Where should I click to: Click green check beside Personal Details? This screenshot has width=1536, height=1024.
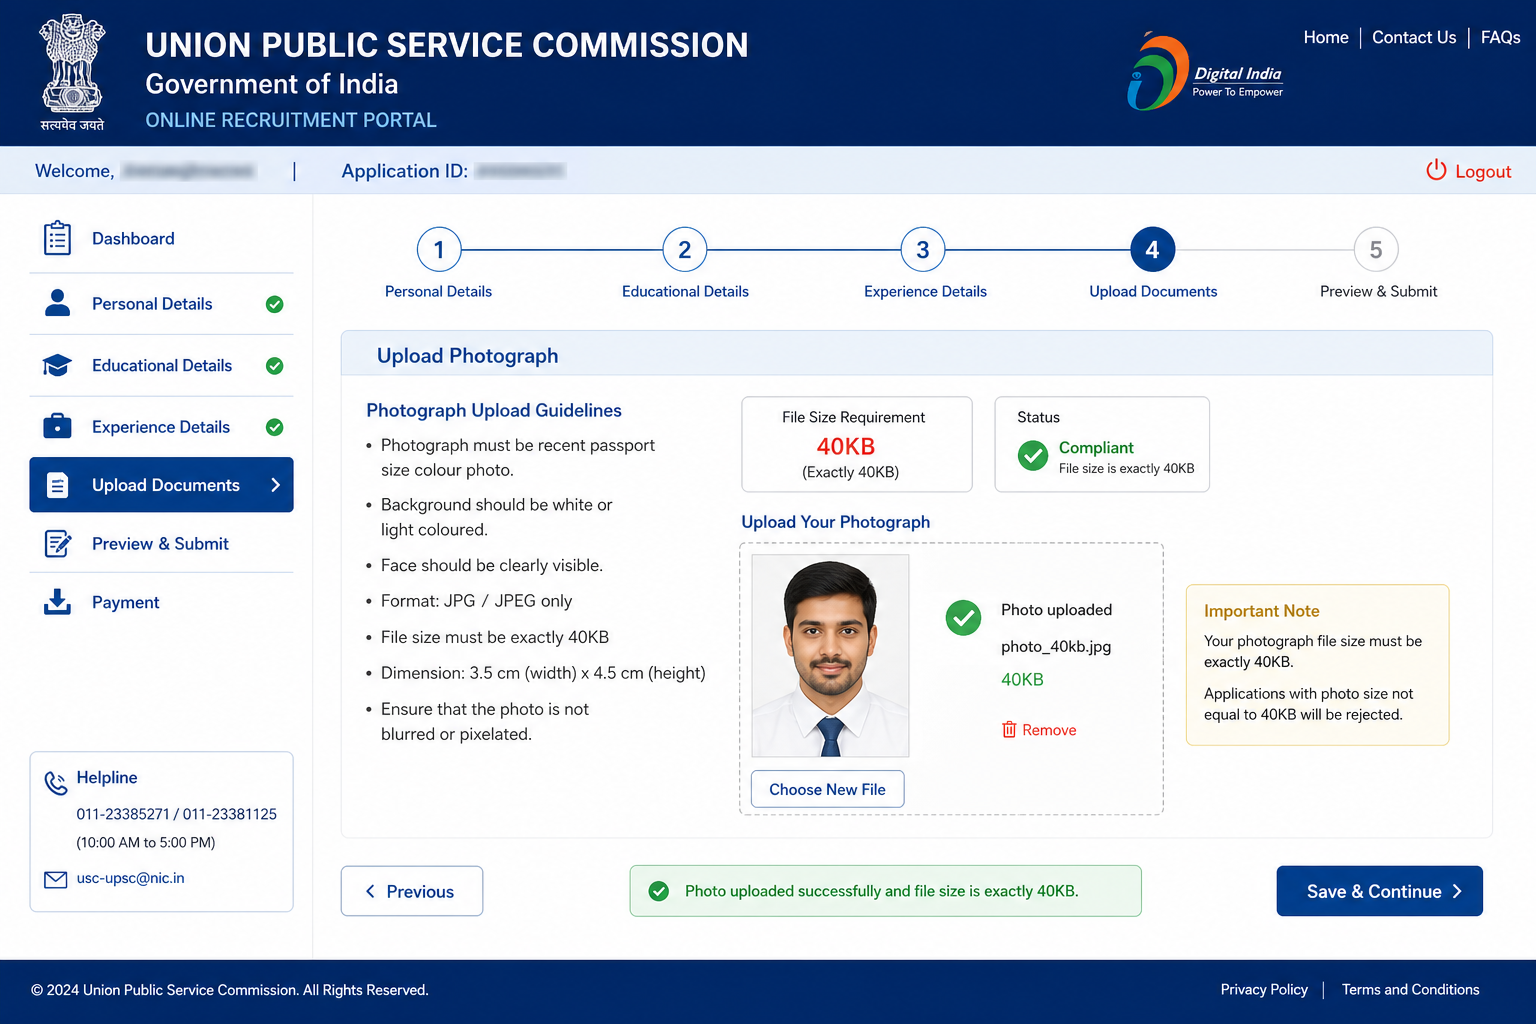click(x=274, y=304)
